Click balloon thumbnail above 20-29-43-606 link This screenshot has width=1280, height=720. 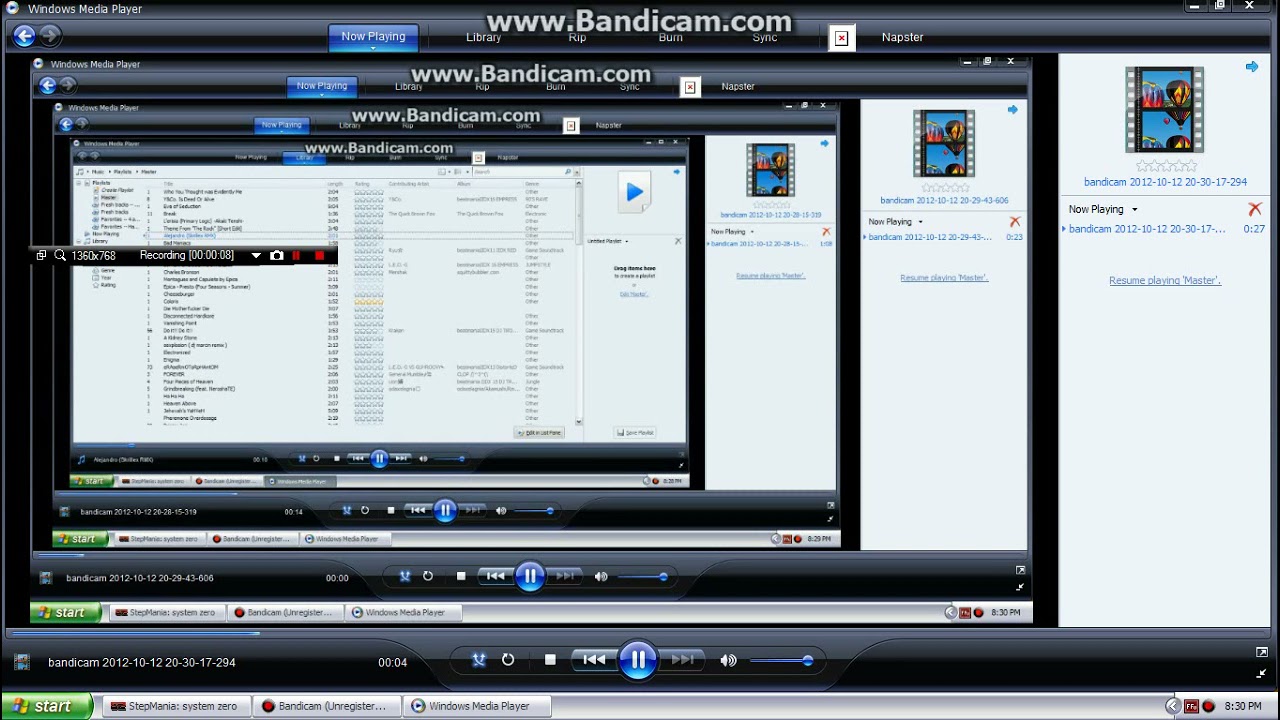pos(943,144)
